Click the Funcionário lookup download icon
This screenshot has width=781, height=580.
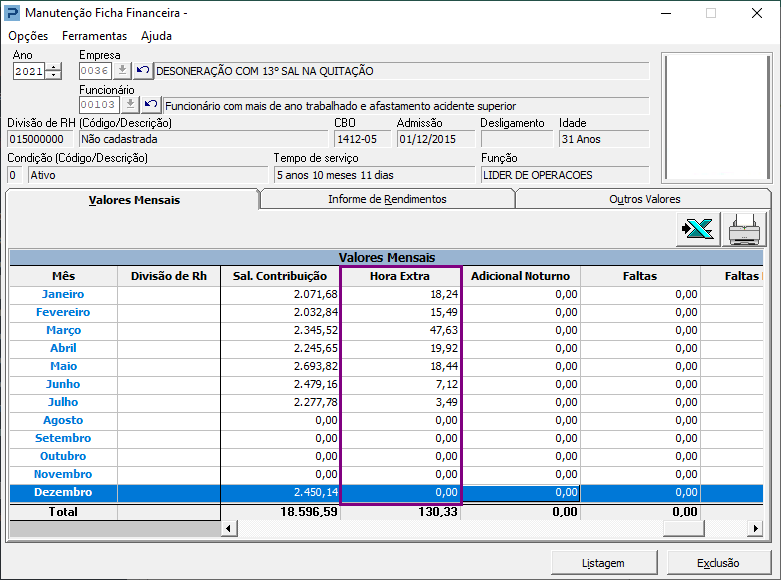(130, 105)
